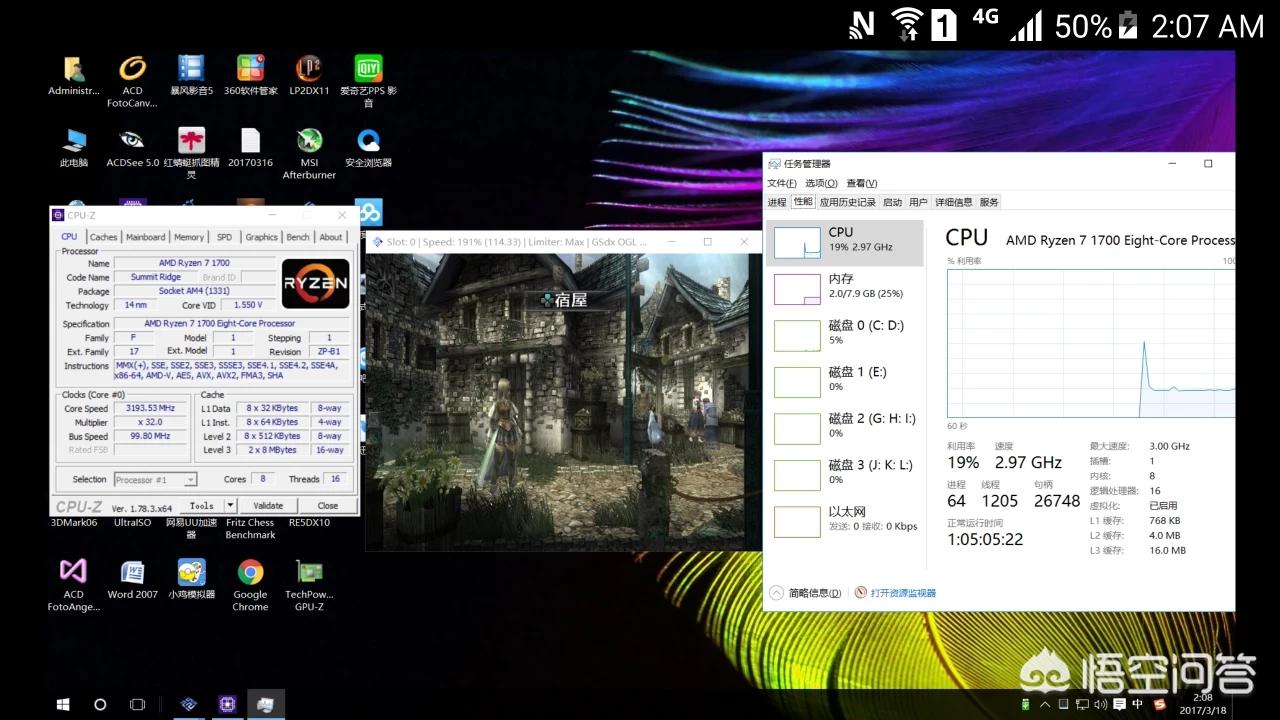This screenshot has width=1280, height=720.
Task: Select 磁盘 0 (C: D:) in the sidebar
Action: [845, 333]
